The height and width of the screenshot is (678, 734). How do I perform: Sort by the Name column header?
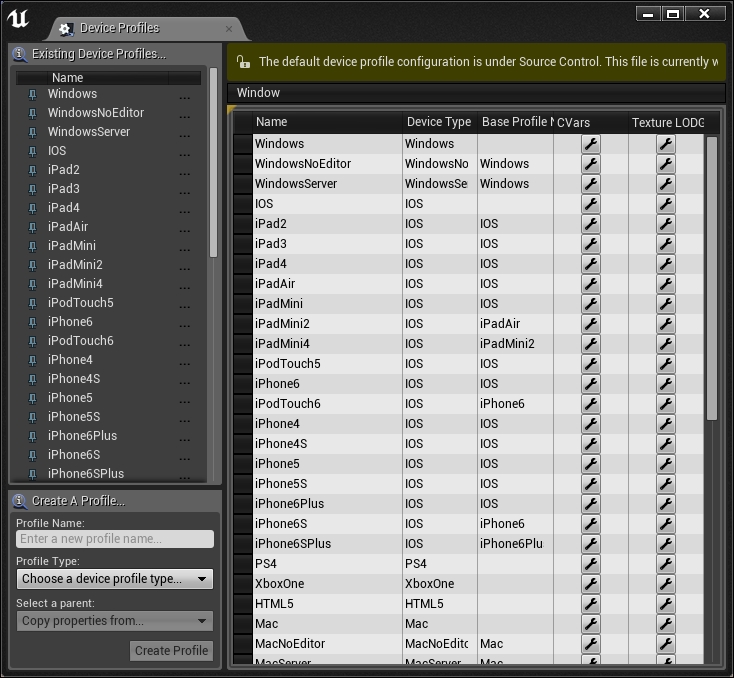[327, 122]
